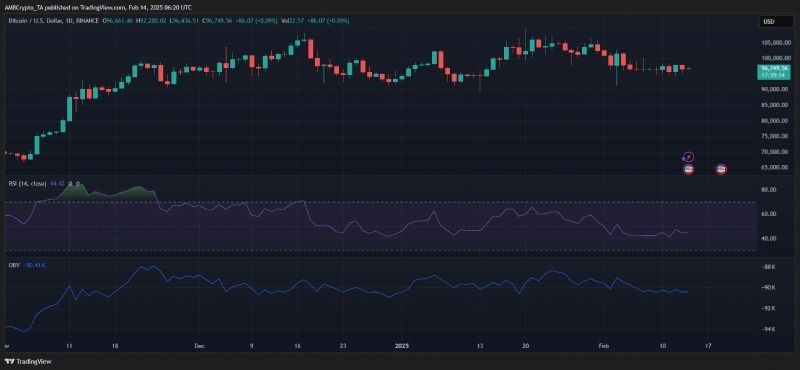Click the RSI 60.00 axis label
The height and width of the screenshot is (370, 800).
click(x=768, y=214)
